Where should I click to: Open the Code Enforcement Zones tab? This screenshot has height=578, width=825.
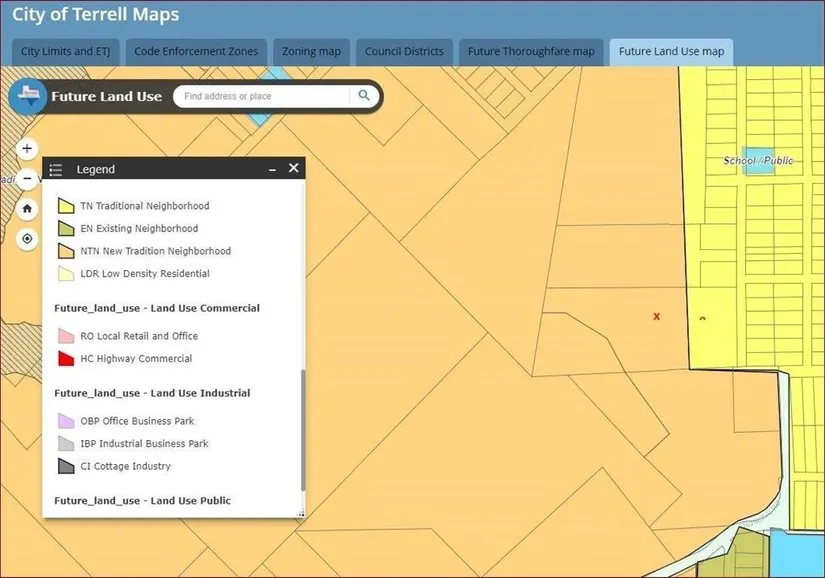pyautogui.click(x=196, y=52)
